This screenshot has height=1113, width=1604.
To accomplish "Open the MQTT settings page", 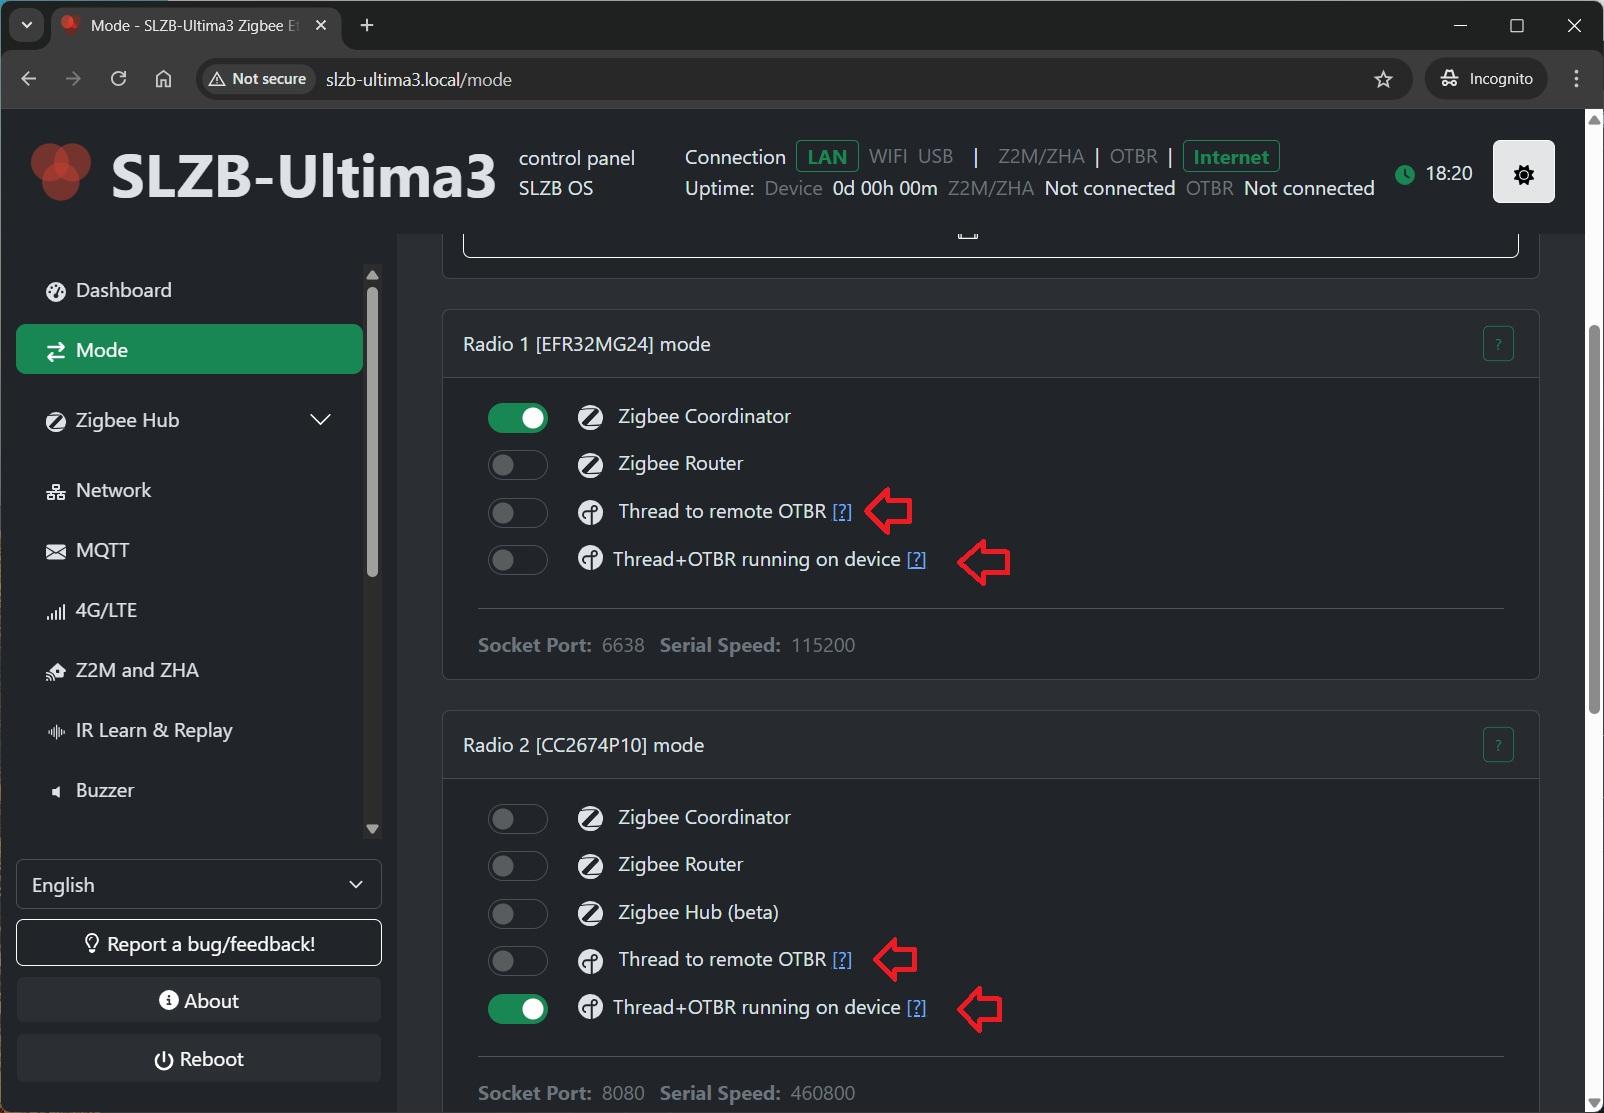I will [x=102, y=550].
